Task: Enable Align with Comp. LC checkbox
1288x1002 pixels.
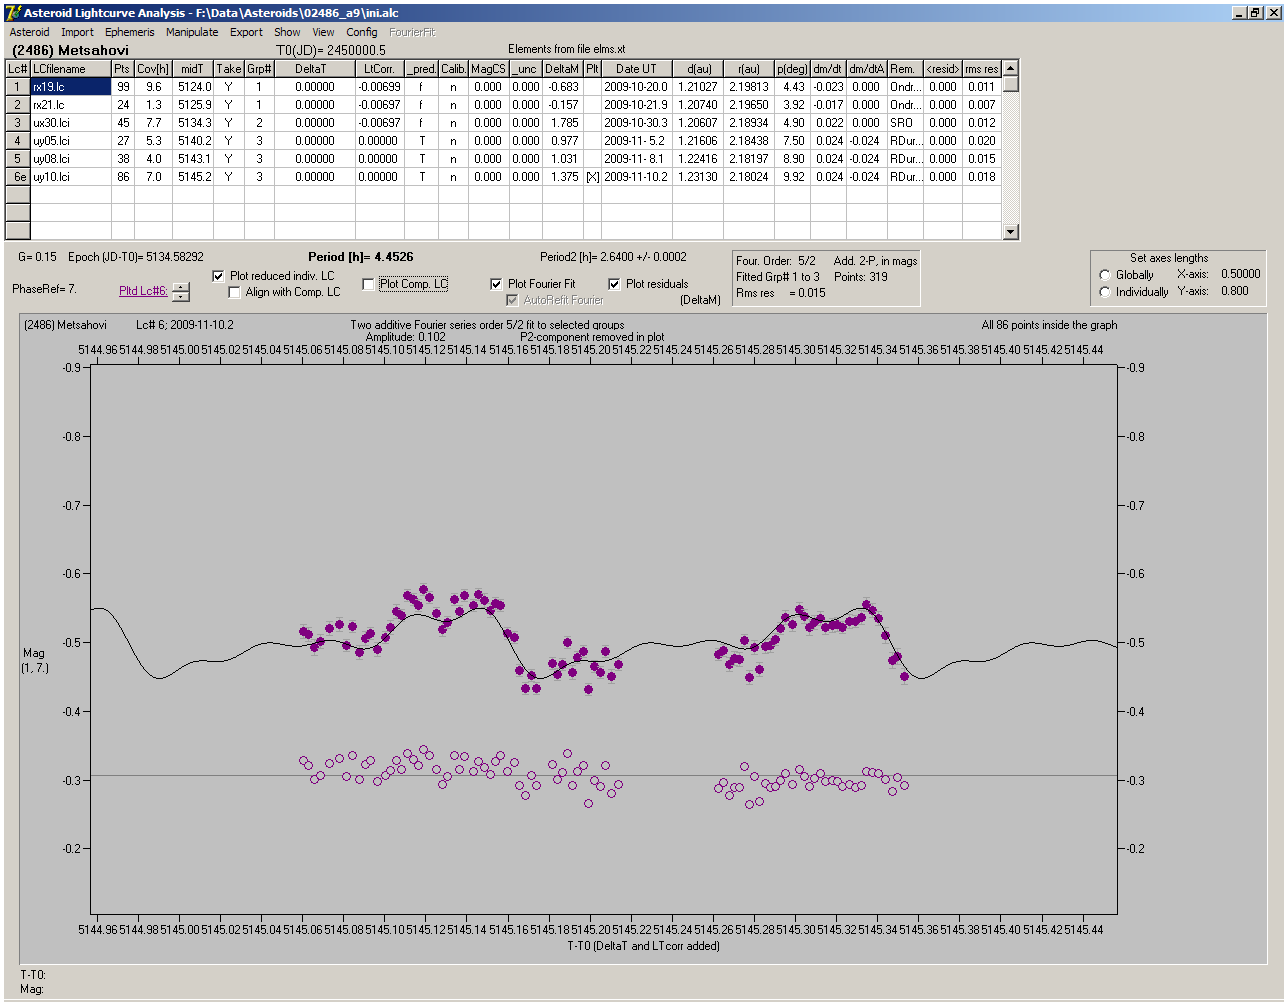Action: [235, 292]
